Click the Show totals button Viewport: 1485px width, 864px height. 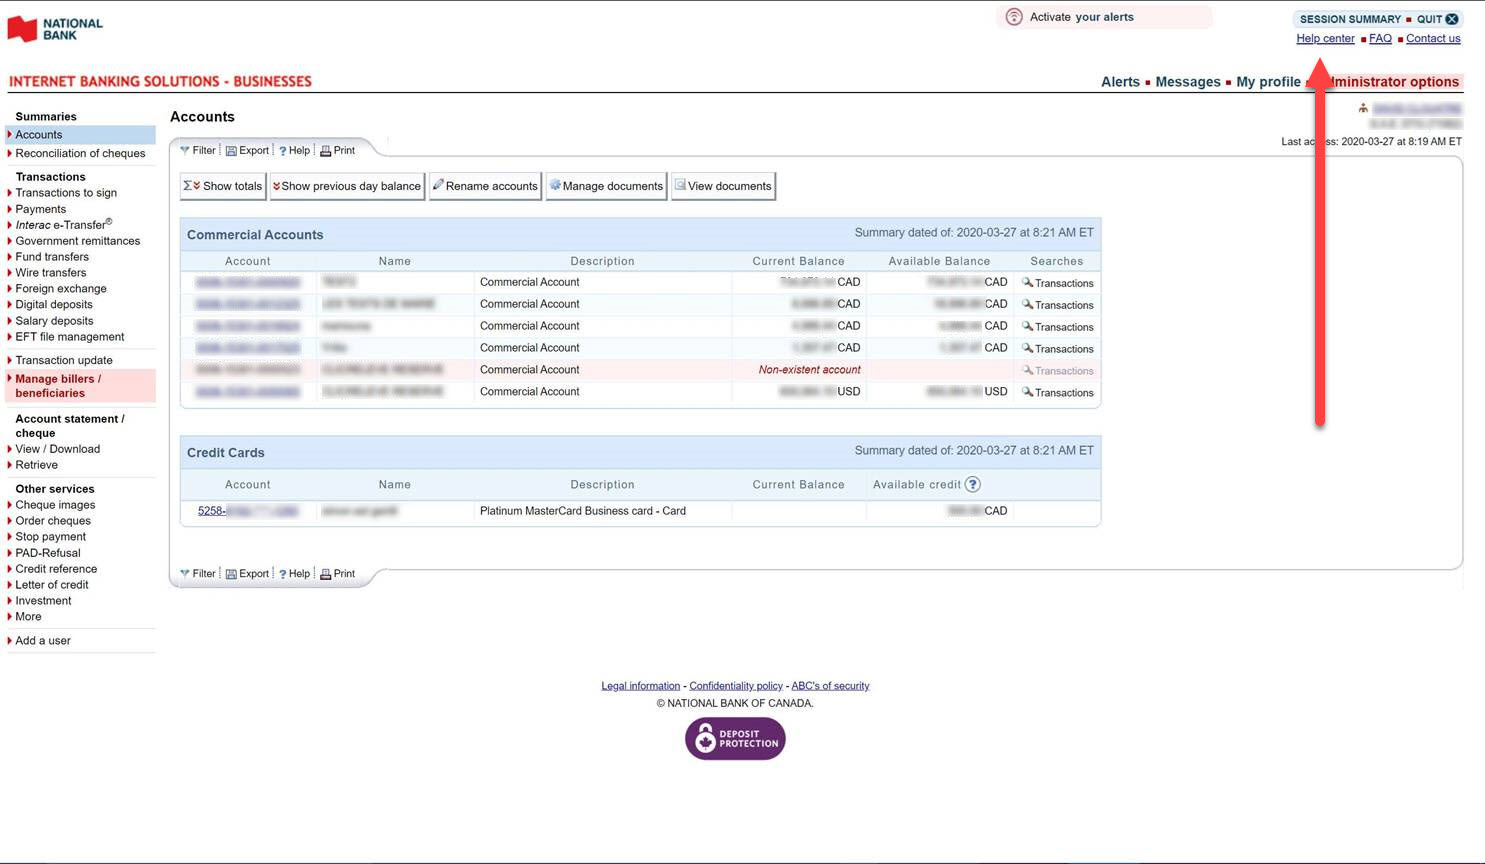pos(223,186)
